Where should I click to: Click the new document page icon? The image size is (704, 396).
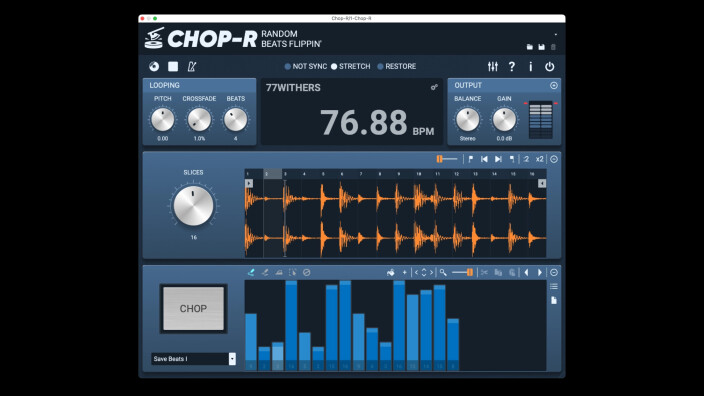coord(554,300)
